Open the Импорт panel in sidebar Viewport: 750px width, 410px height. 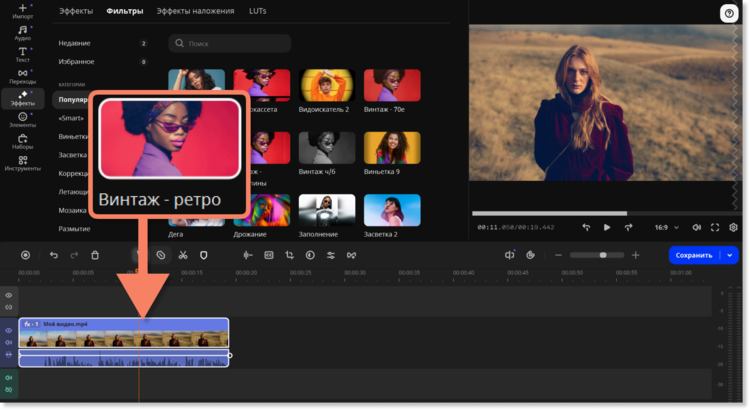click(22, 12)
